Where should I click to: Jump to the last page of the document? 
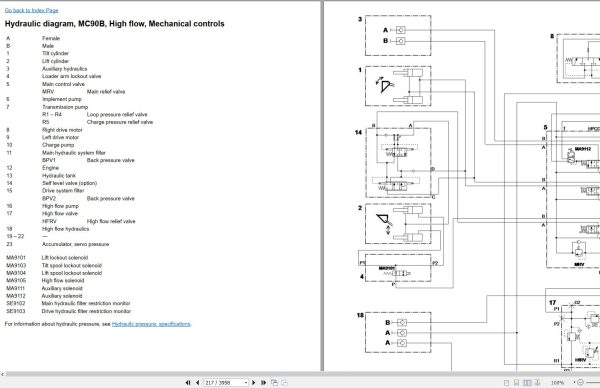(263, 382)
